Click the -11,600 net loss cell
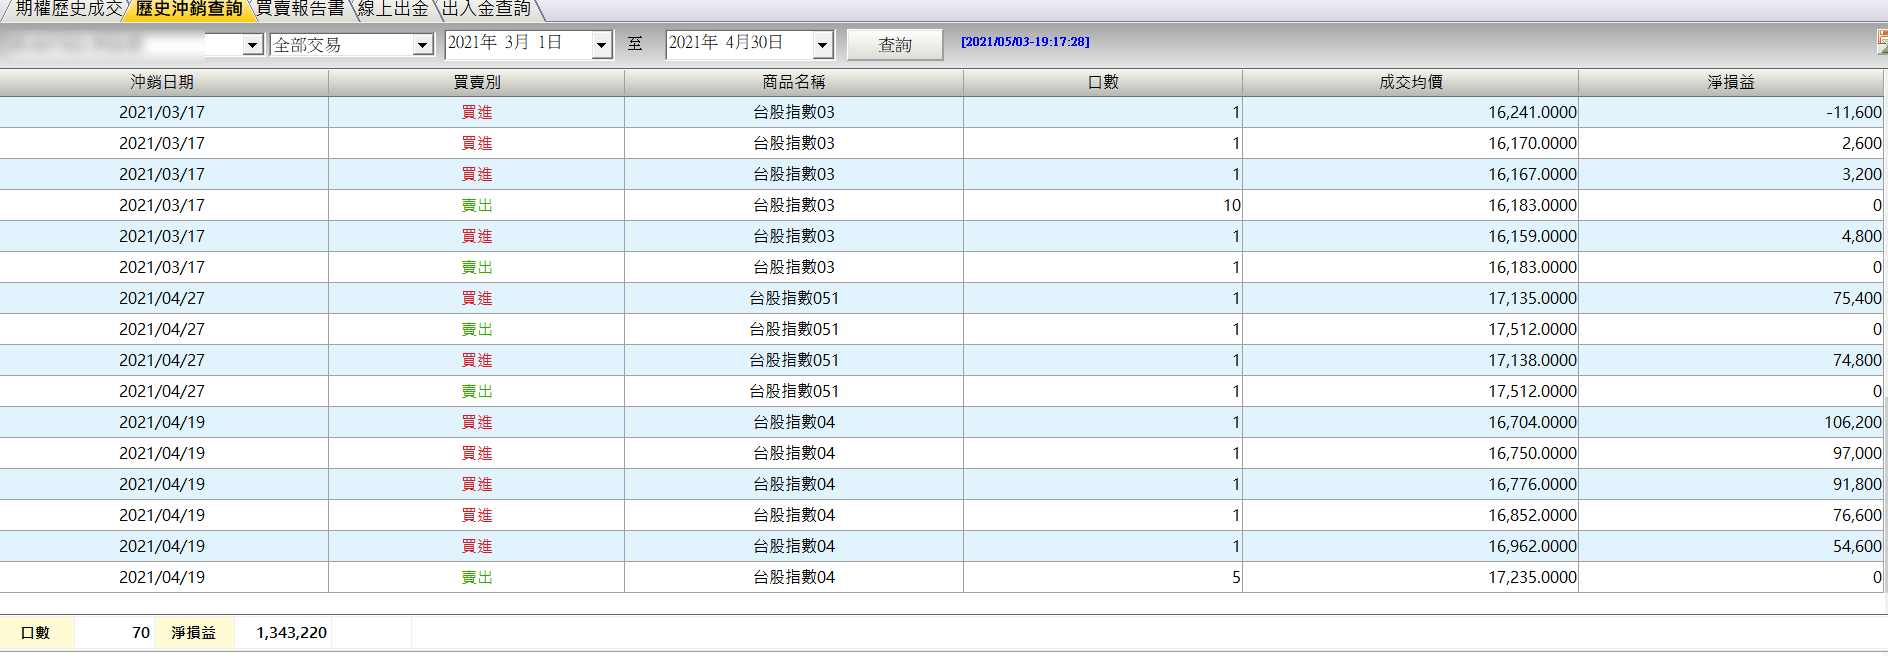Viewport: 1888px width, 656px height. coord(1731,112)
